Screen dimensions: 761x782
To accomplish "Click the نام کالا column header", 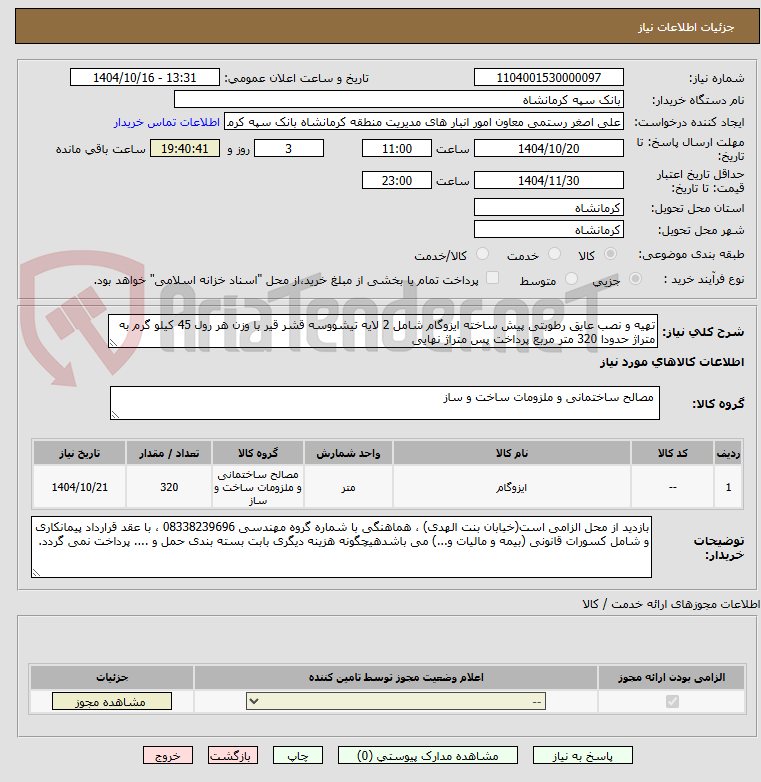I will 512,453.
